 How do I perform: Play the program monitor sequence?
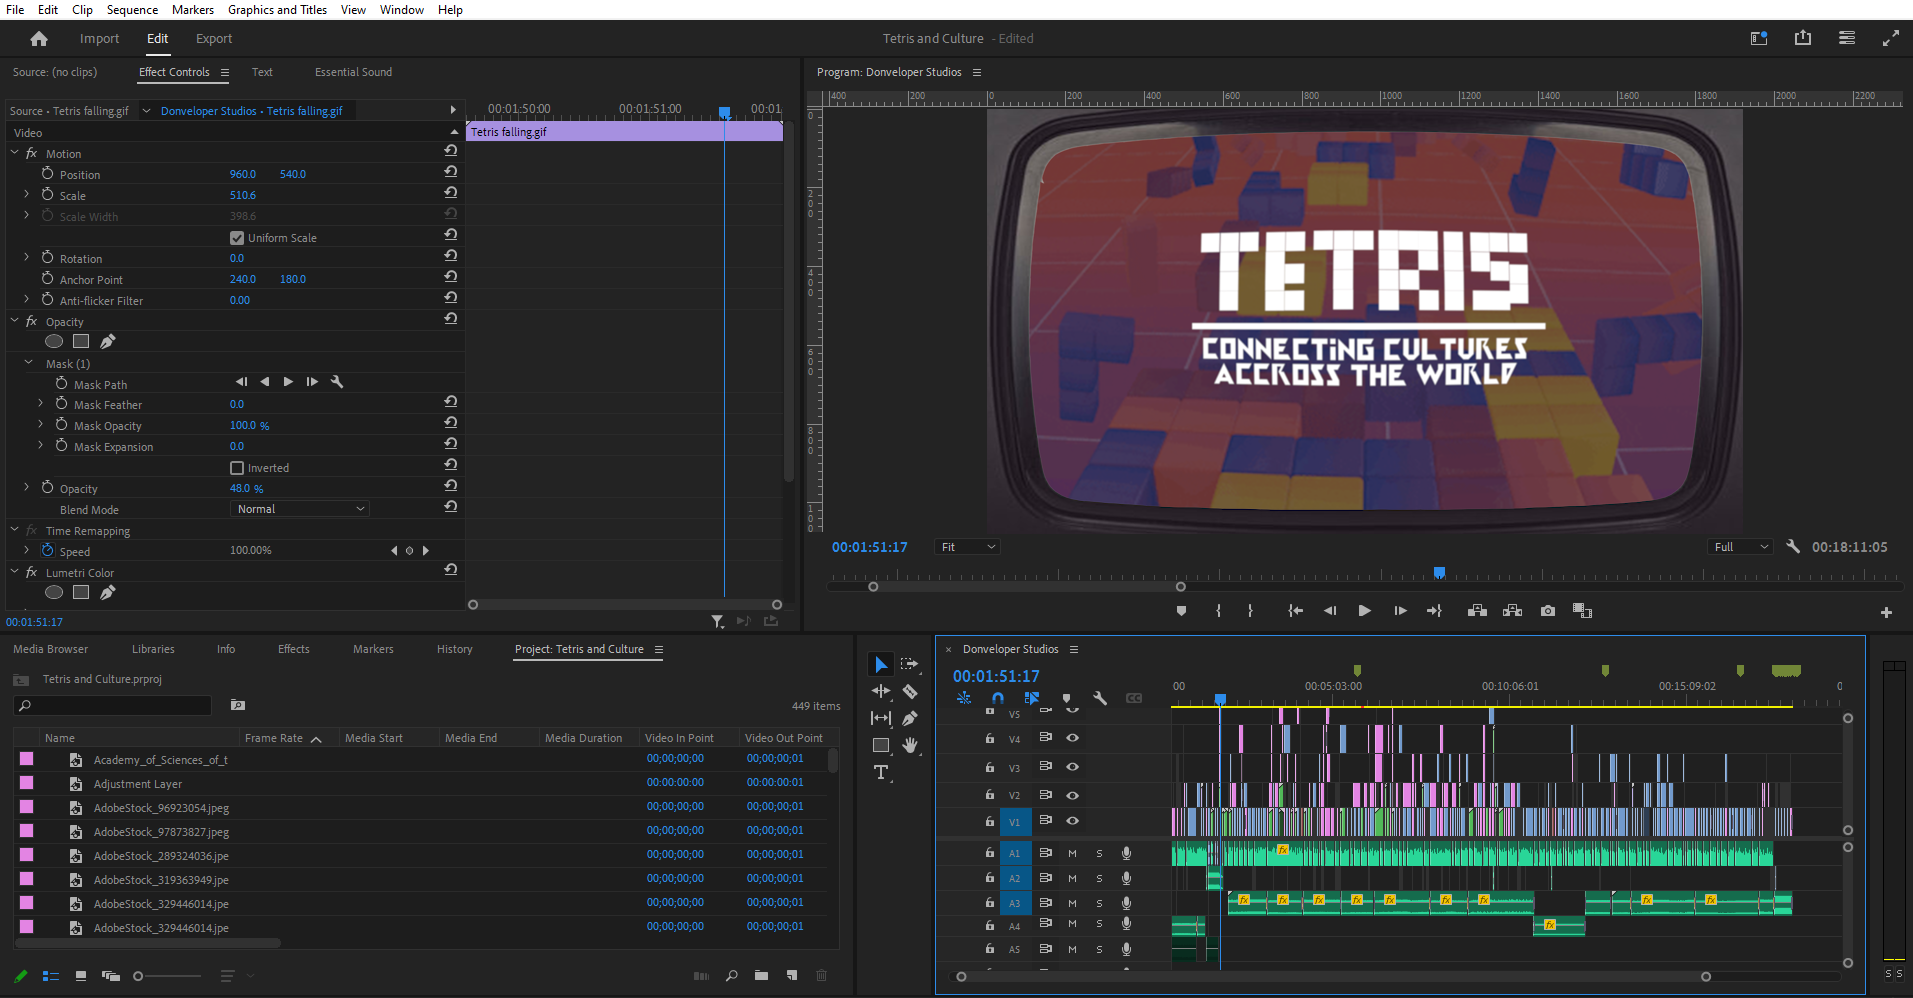click(1364, 611)
